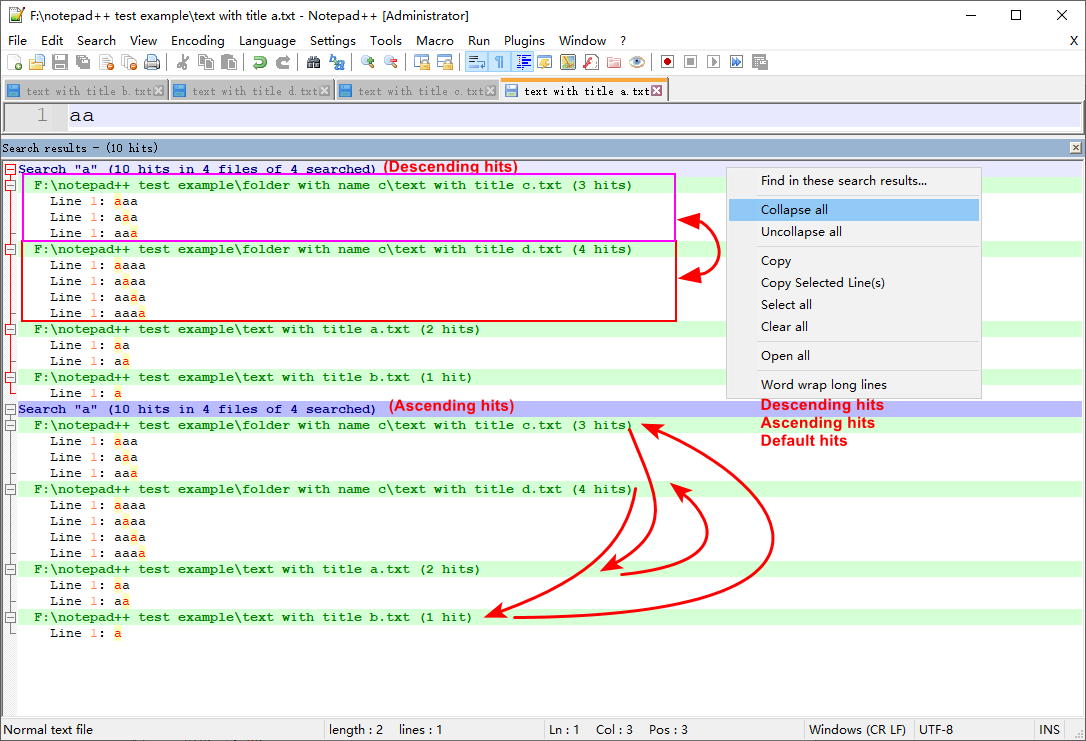Collapse title b.txt (1 hit) in first search
The height and width of the screenshot is (741, 1086).
point(10,377)
